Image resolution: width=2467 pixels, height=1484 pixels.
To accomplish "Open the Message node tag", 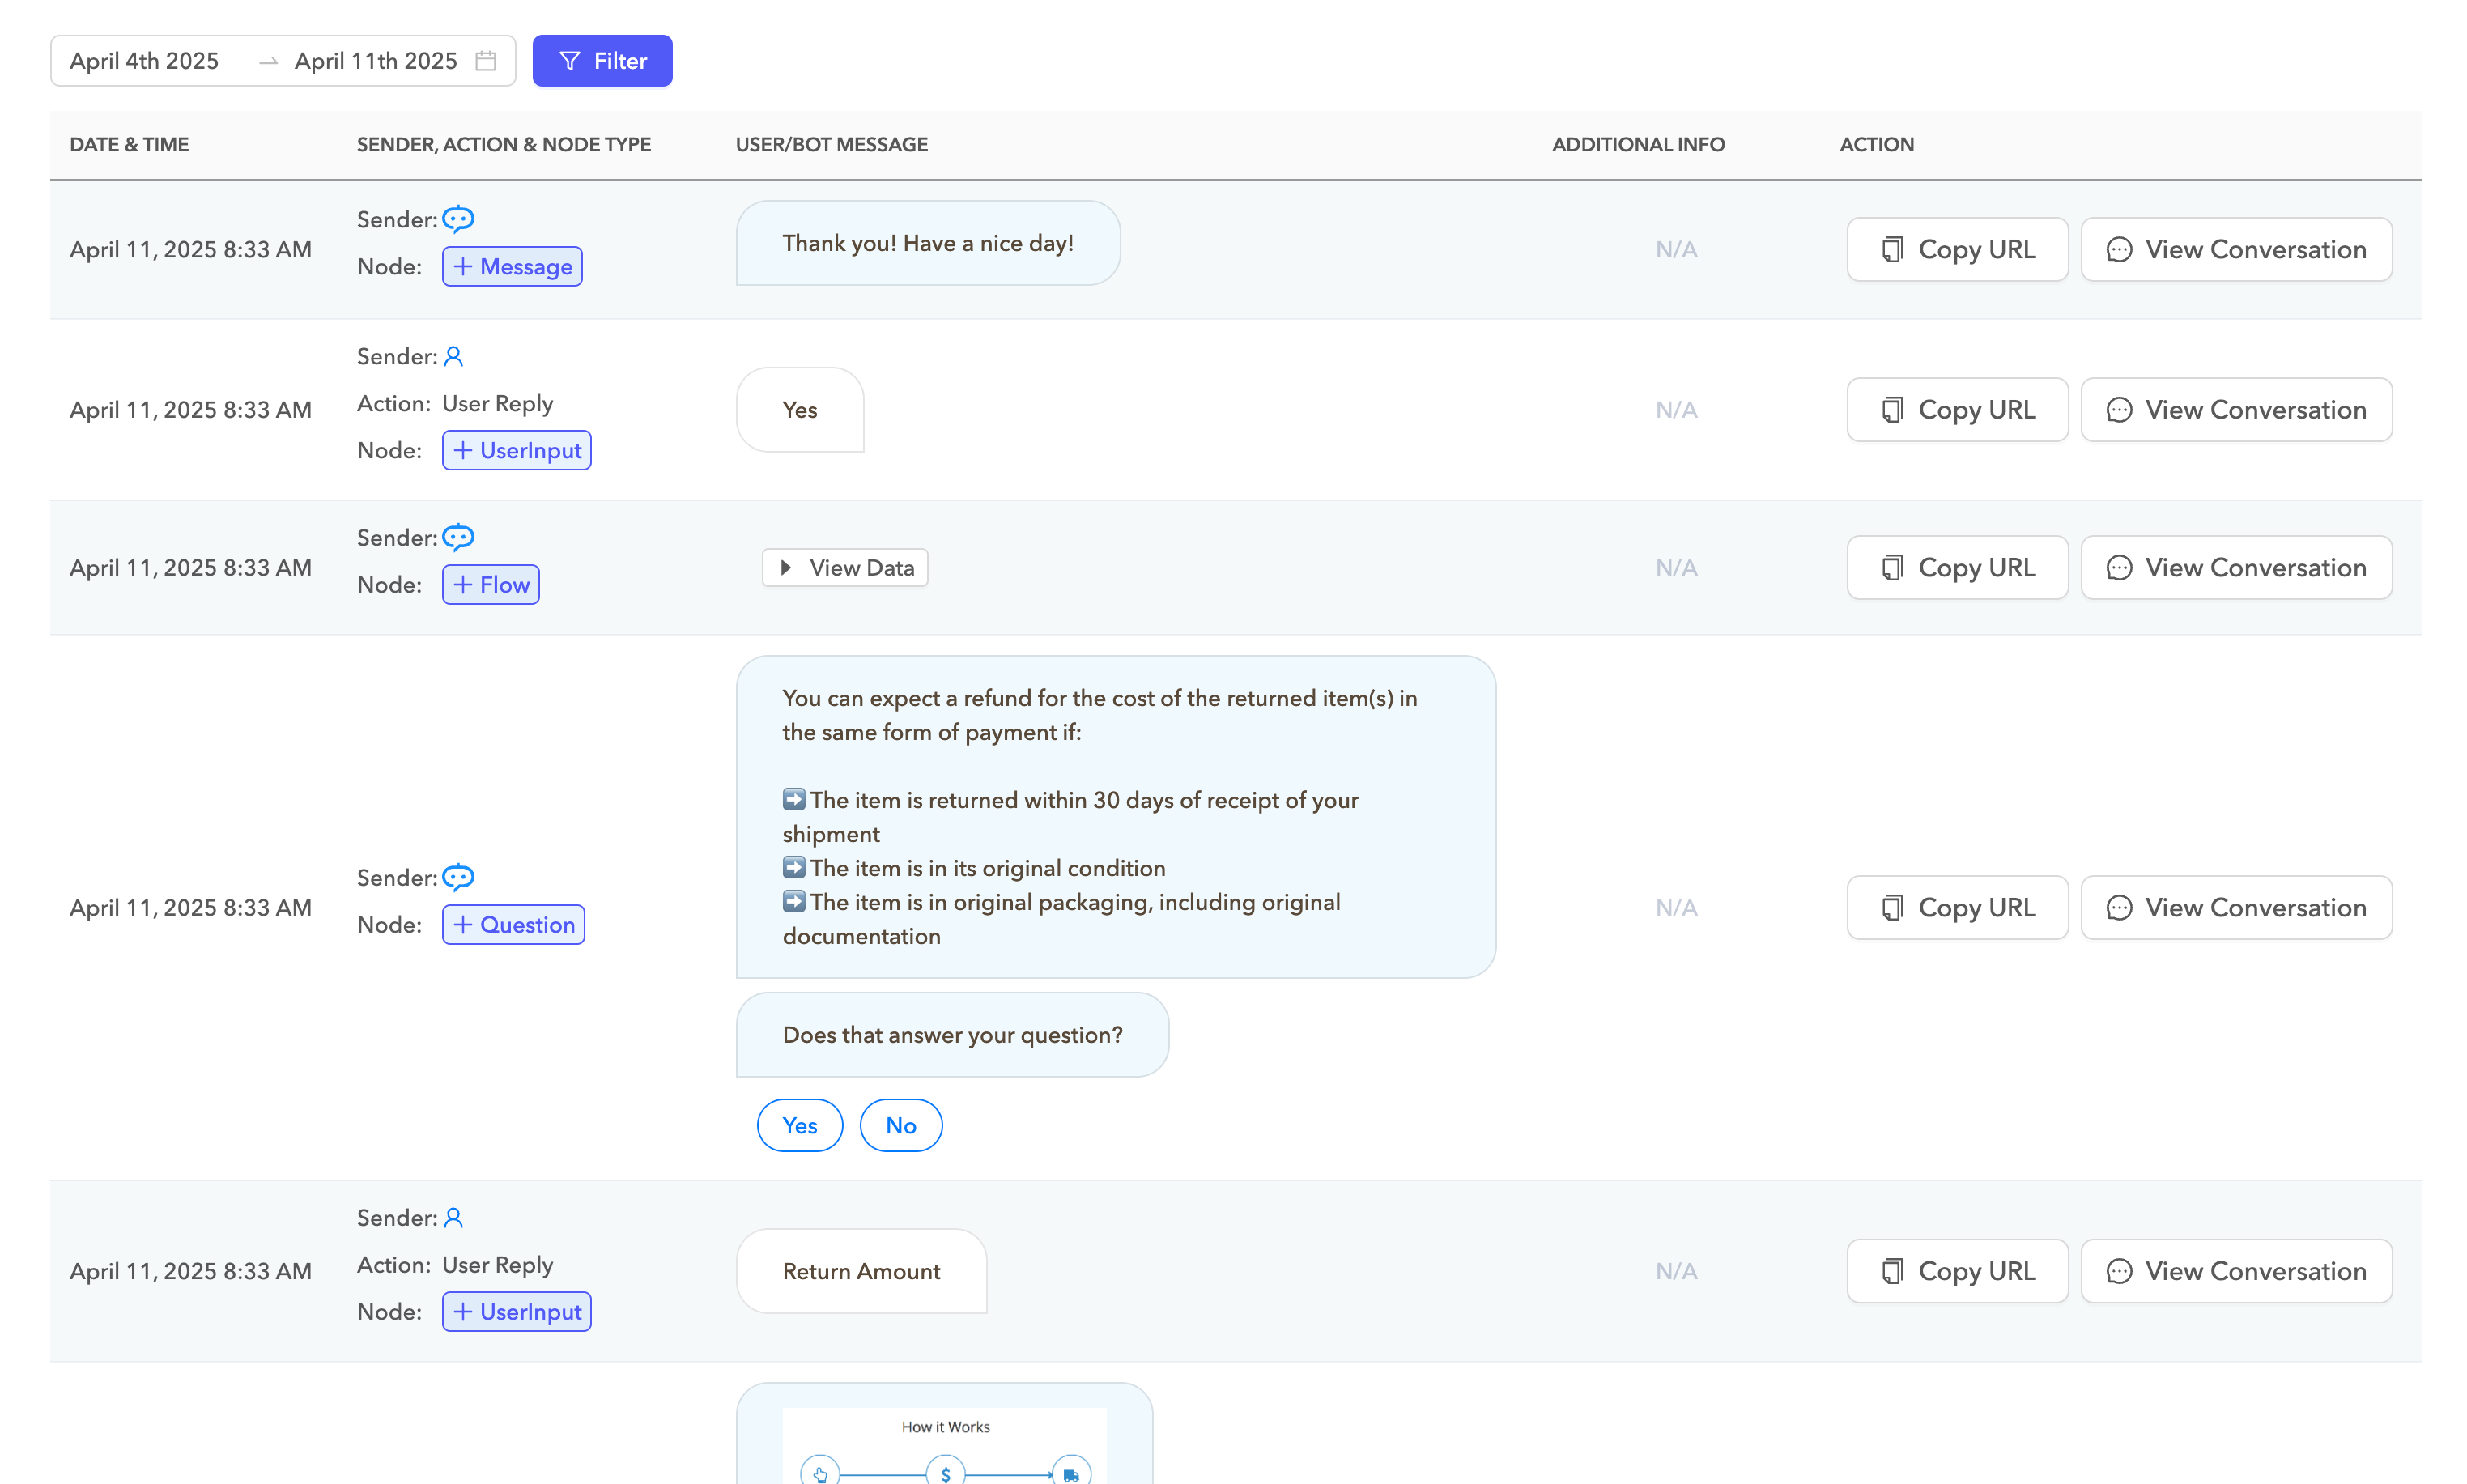I will click(512, 267).
